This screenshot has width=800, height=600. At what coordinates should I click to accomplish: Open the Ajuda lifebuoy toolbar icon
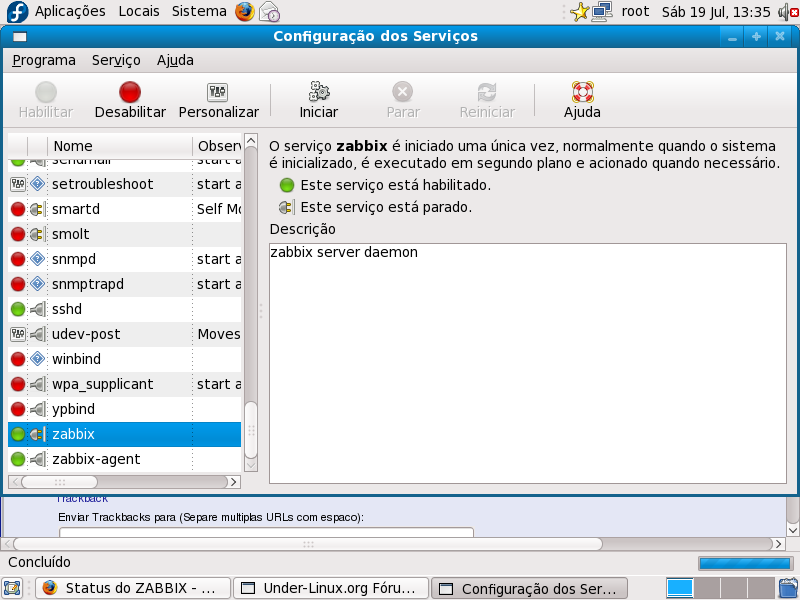582,92
